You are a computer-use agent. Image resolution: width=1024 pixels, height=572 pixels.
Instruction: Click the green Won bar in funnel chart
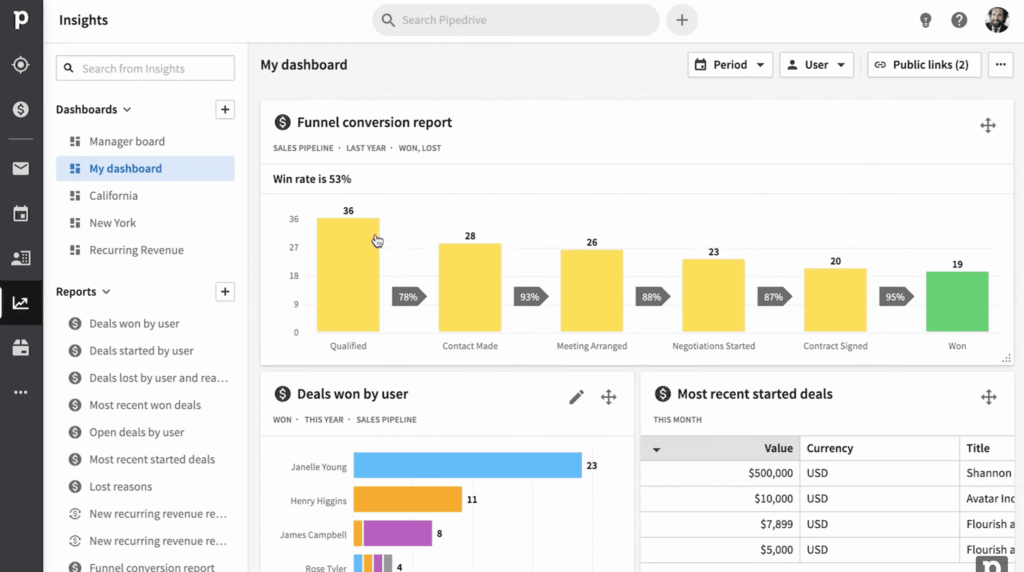(x=957, y=302)
